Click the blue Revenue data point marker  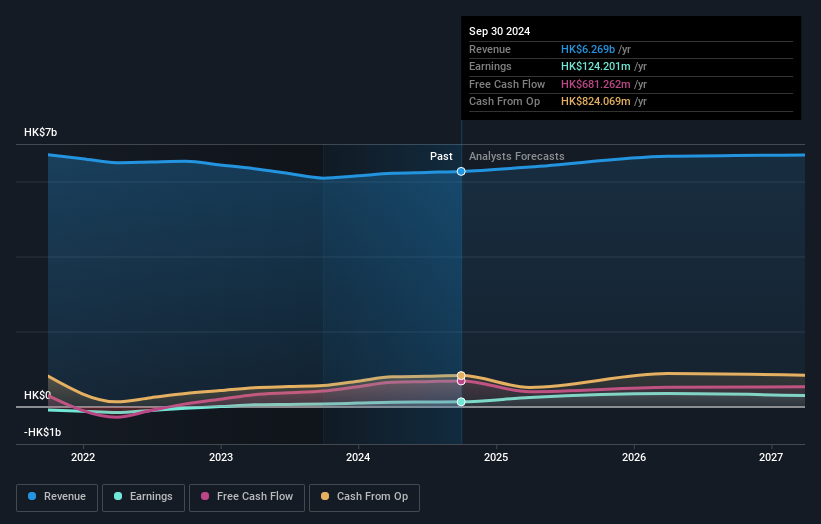pos(461,171)
